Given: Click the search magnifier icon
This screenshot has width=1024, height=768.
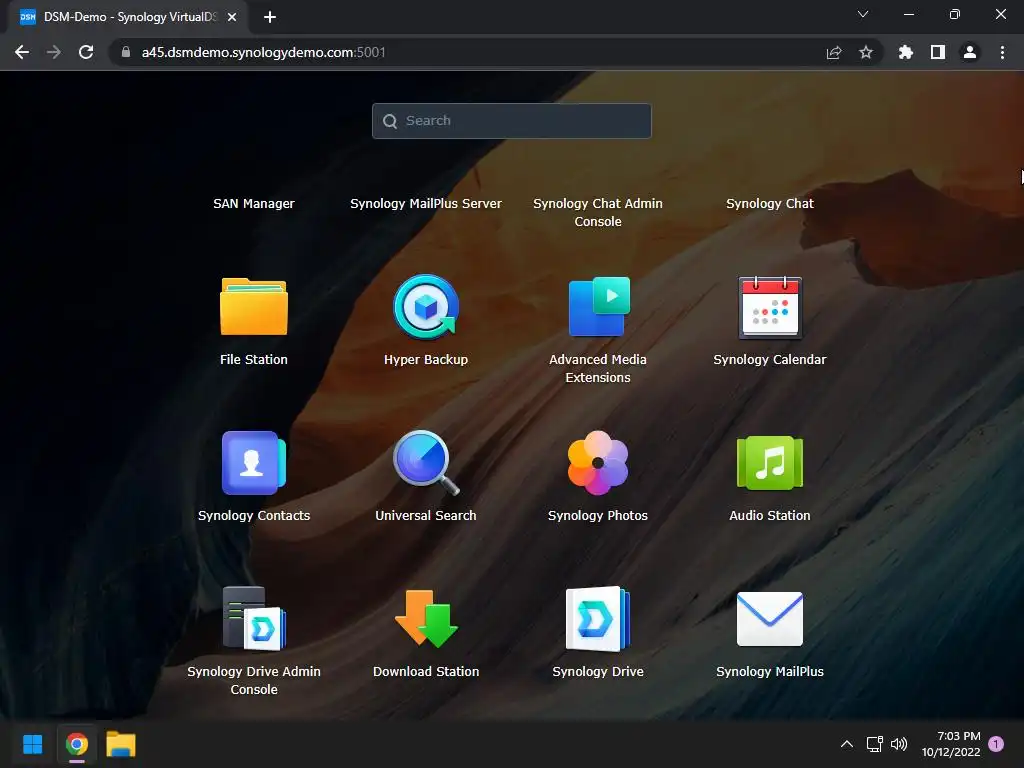Looking at the screenshot, I should pyautogui.click(x=390, y=121).
